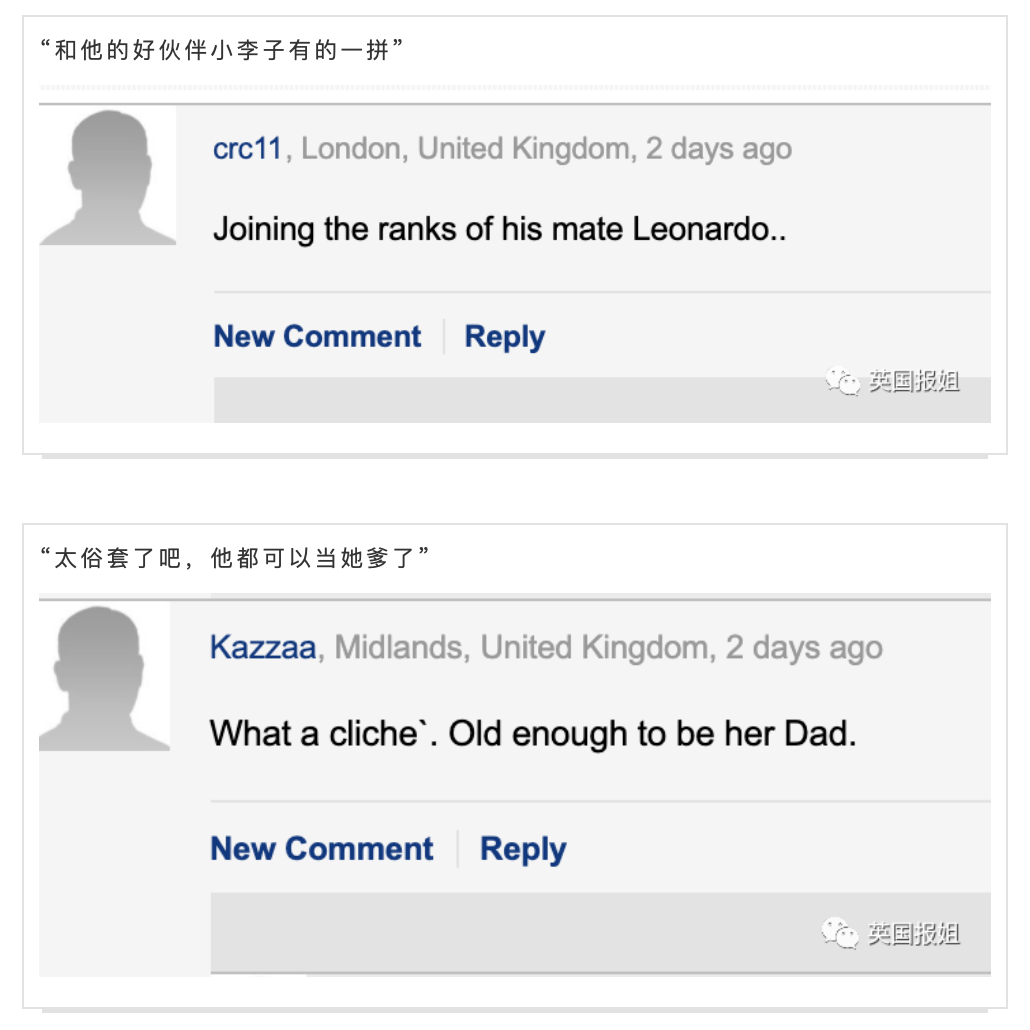Click the avatar silhouette beside Kazzaa

104,678
